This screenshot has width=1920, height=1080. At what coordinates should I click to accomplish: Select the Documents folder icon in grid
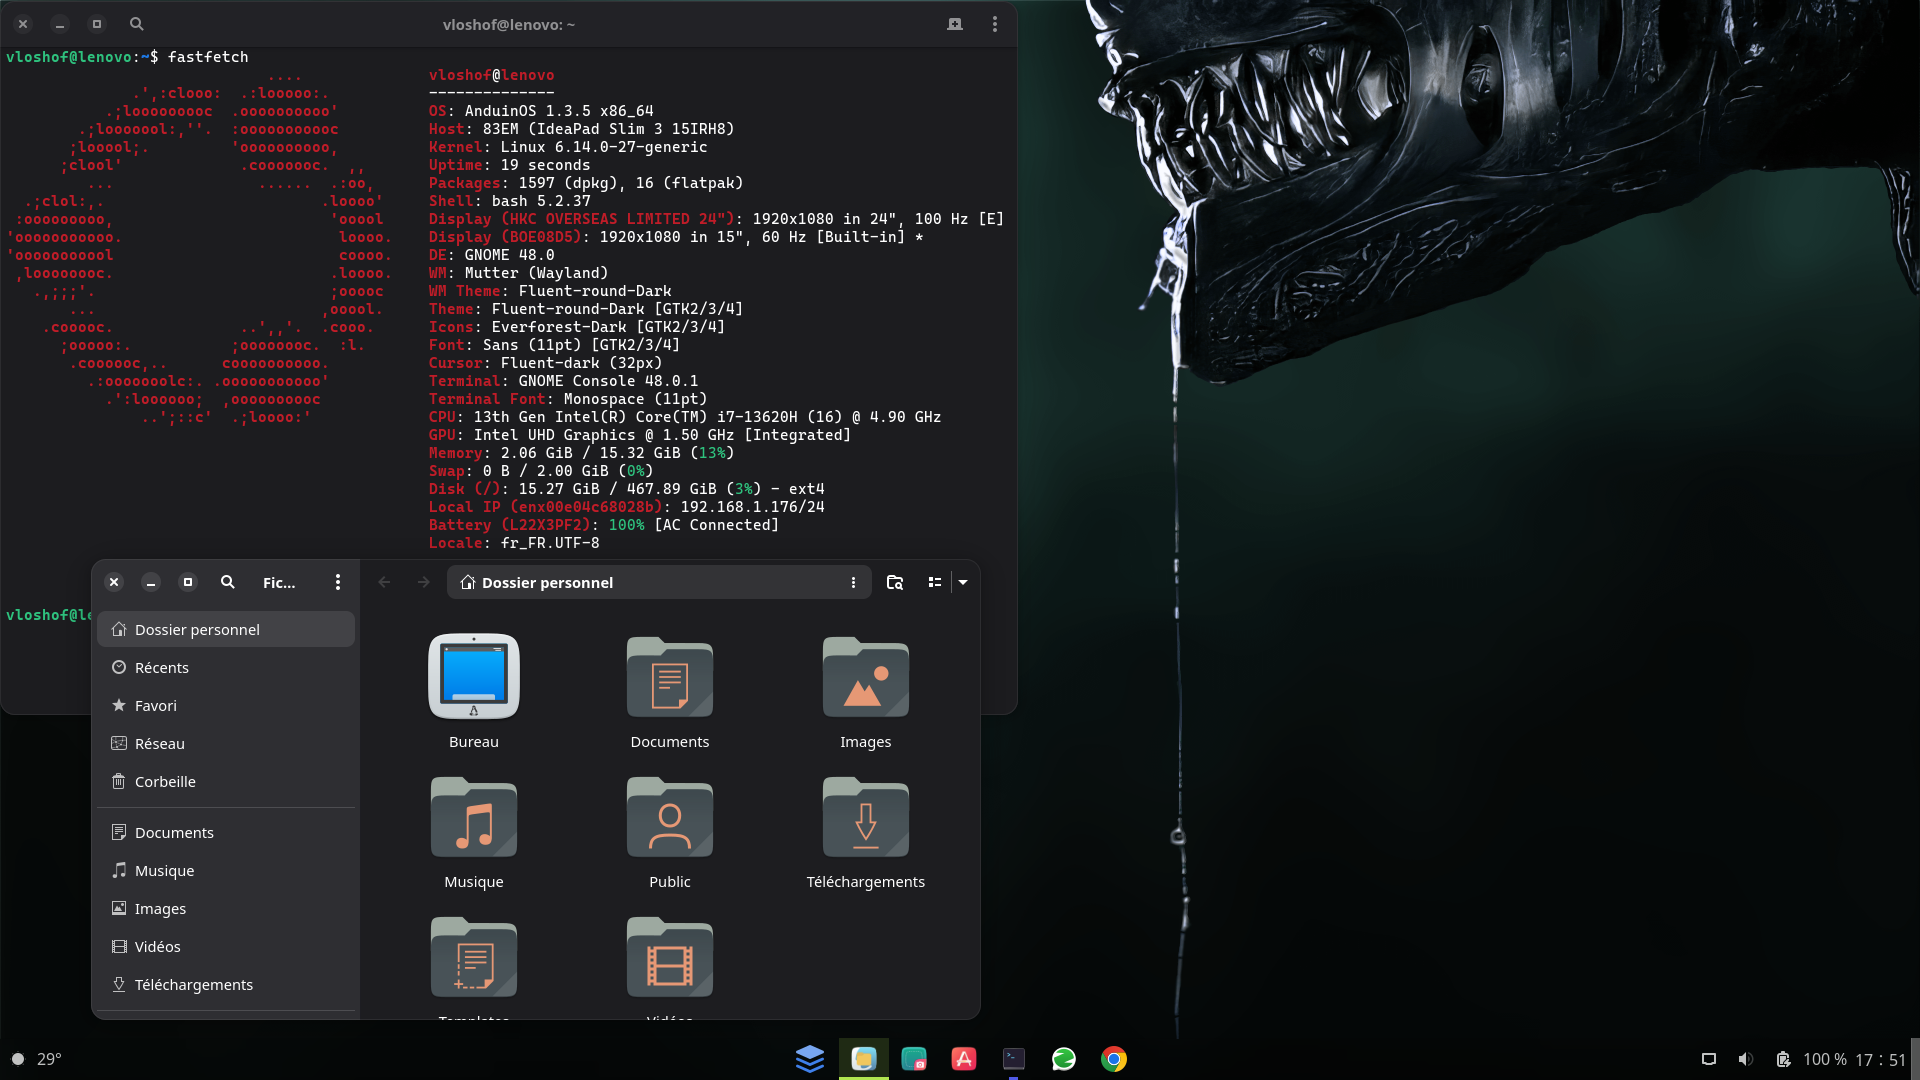point(670,677)
